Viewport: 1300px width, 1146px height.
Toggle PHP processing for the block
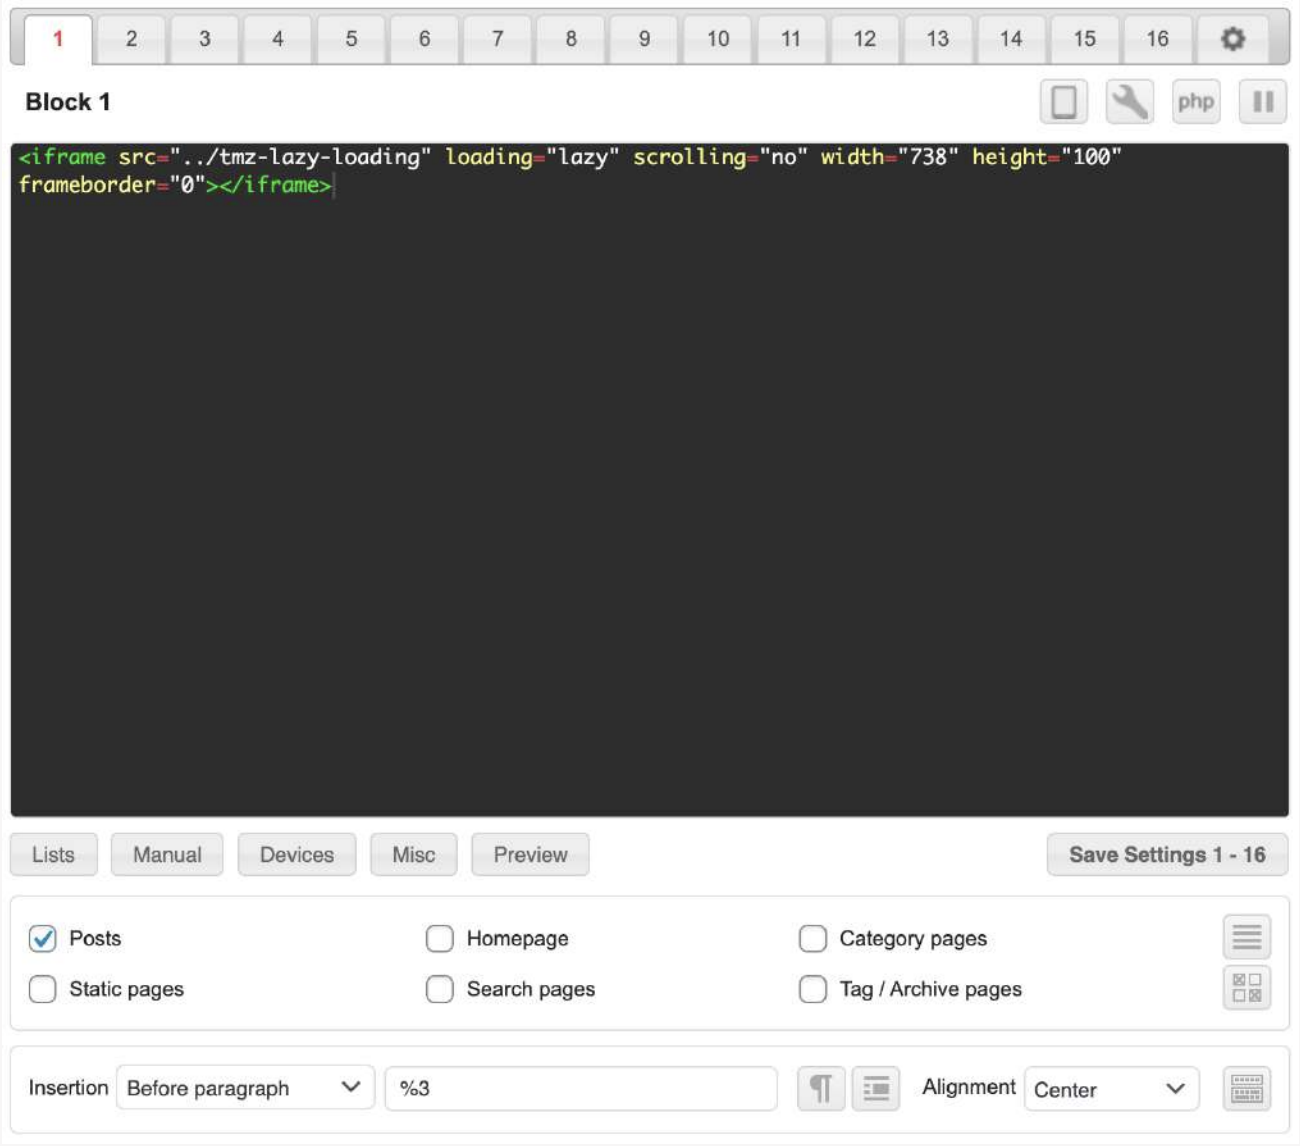(x=1195, y=102)
